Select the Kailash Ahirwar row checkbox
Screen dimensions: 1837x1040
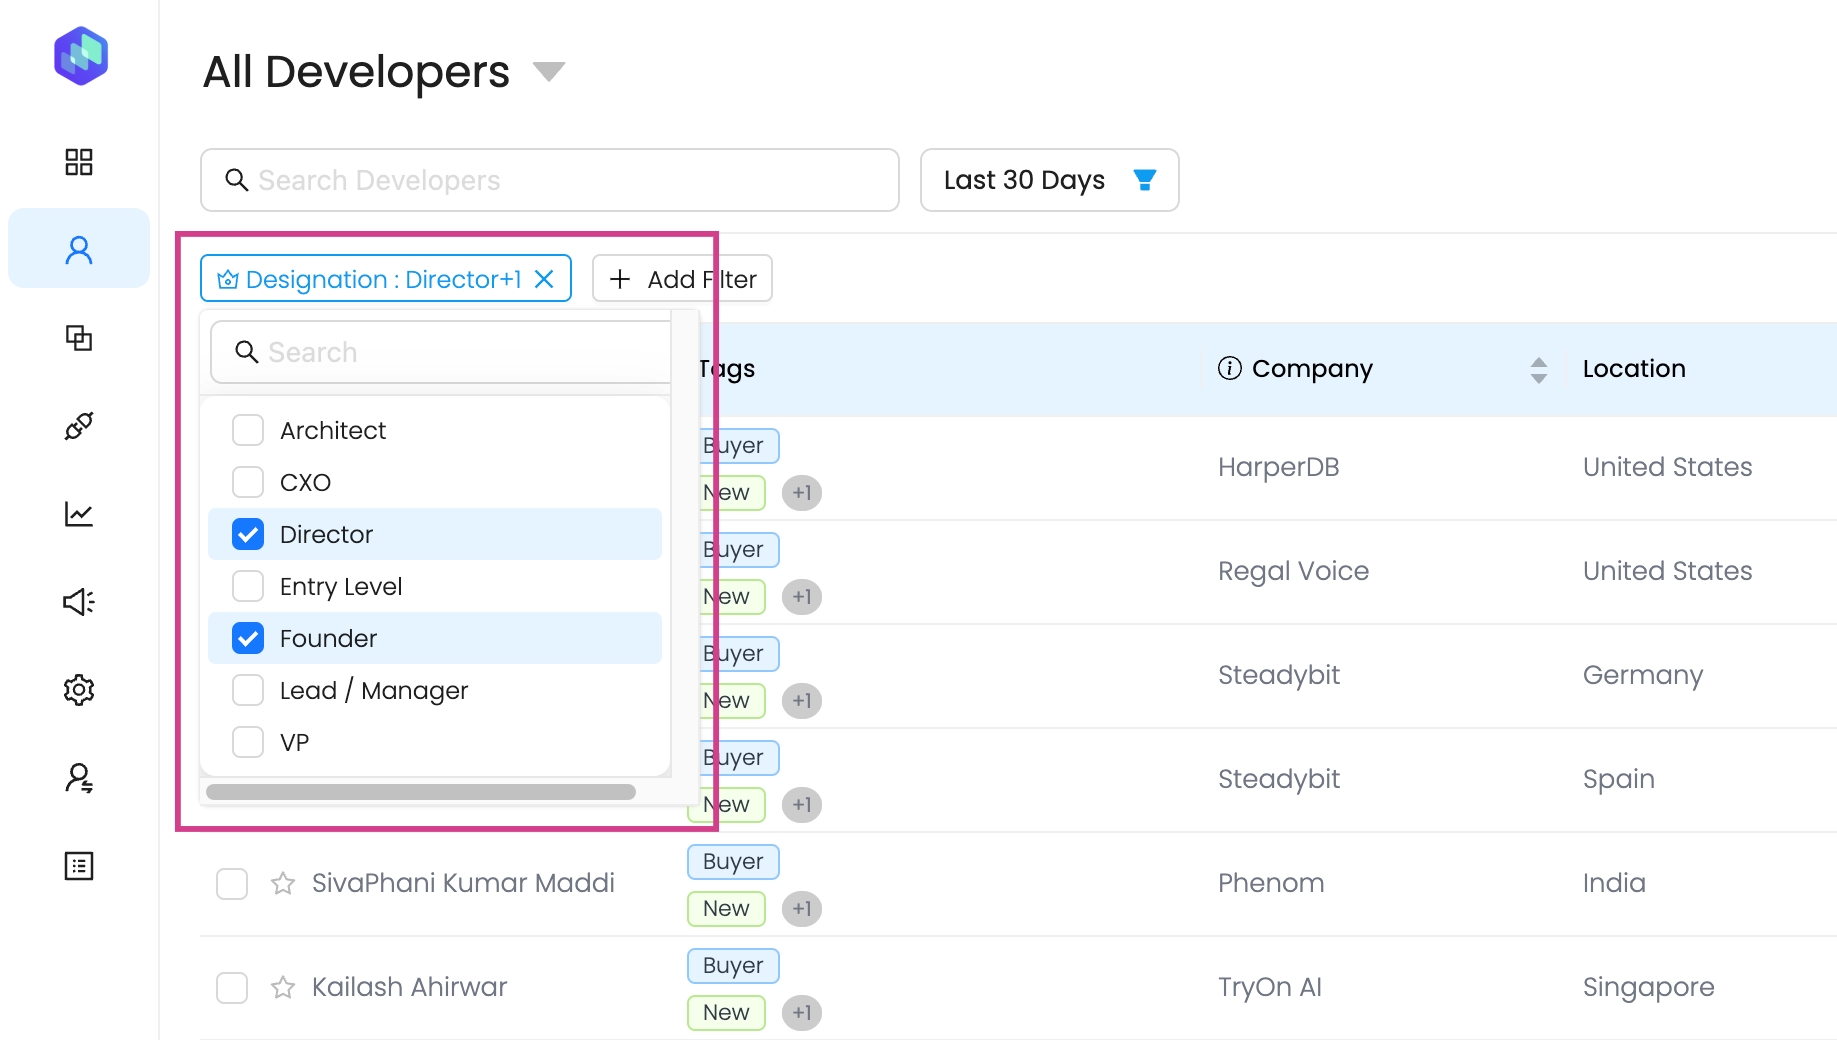tap(232, 987)
